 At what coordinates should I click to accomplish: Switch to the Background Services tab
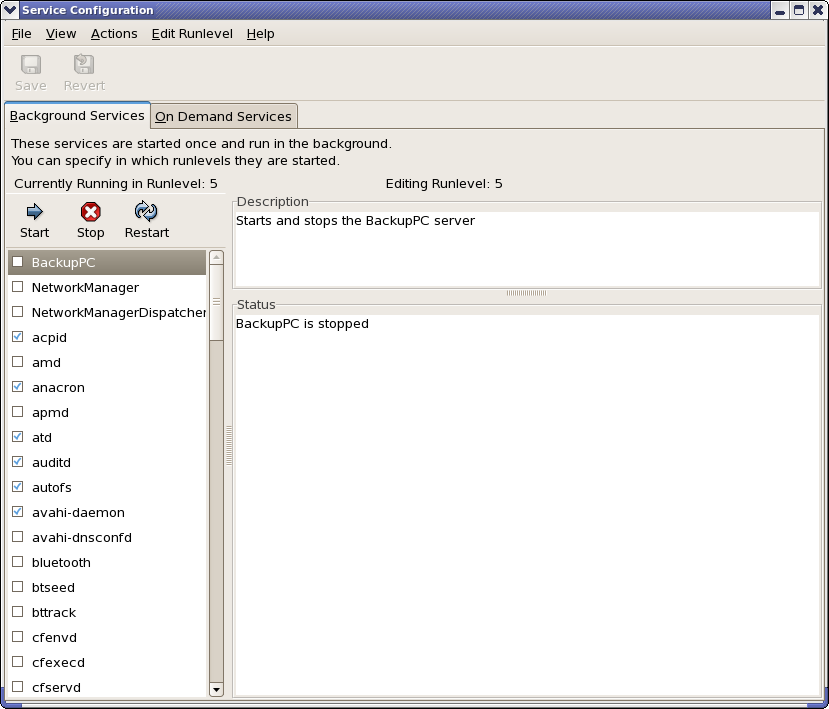pyautogui.click(x=77, y=116)
